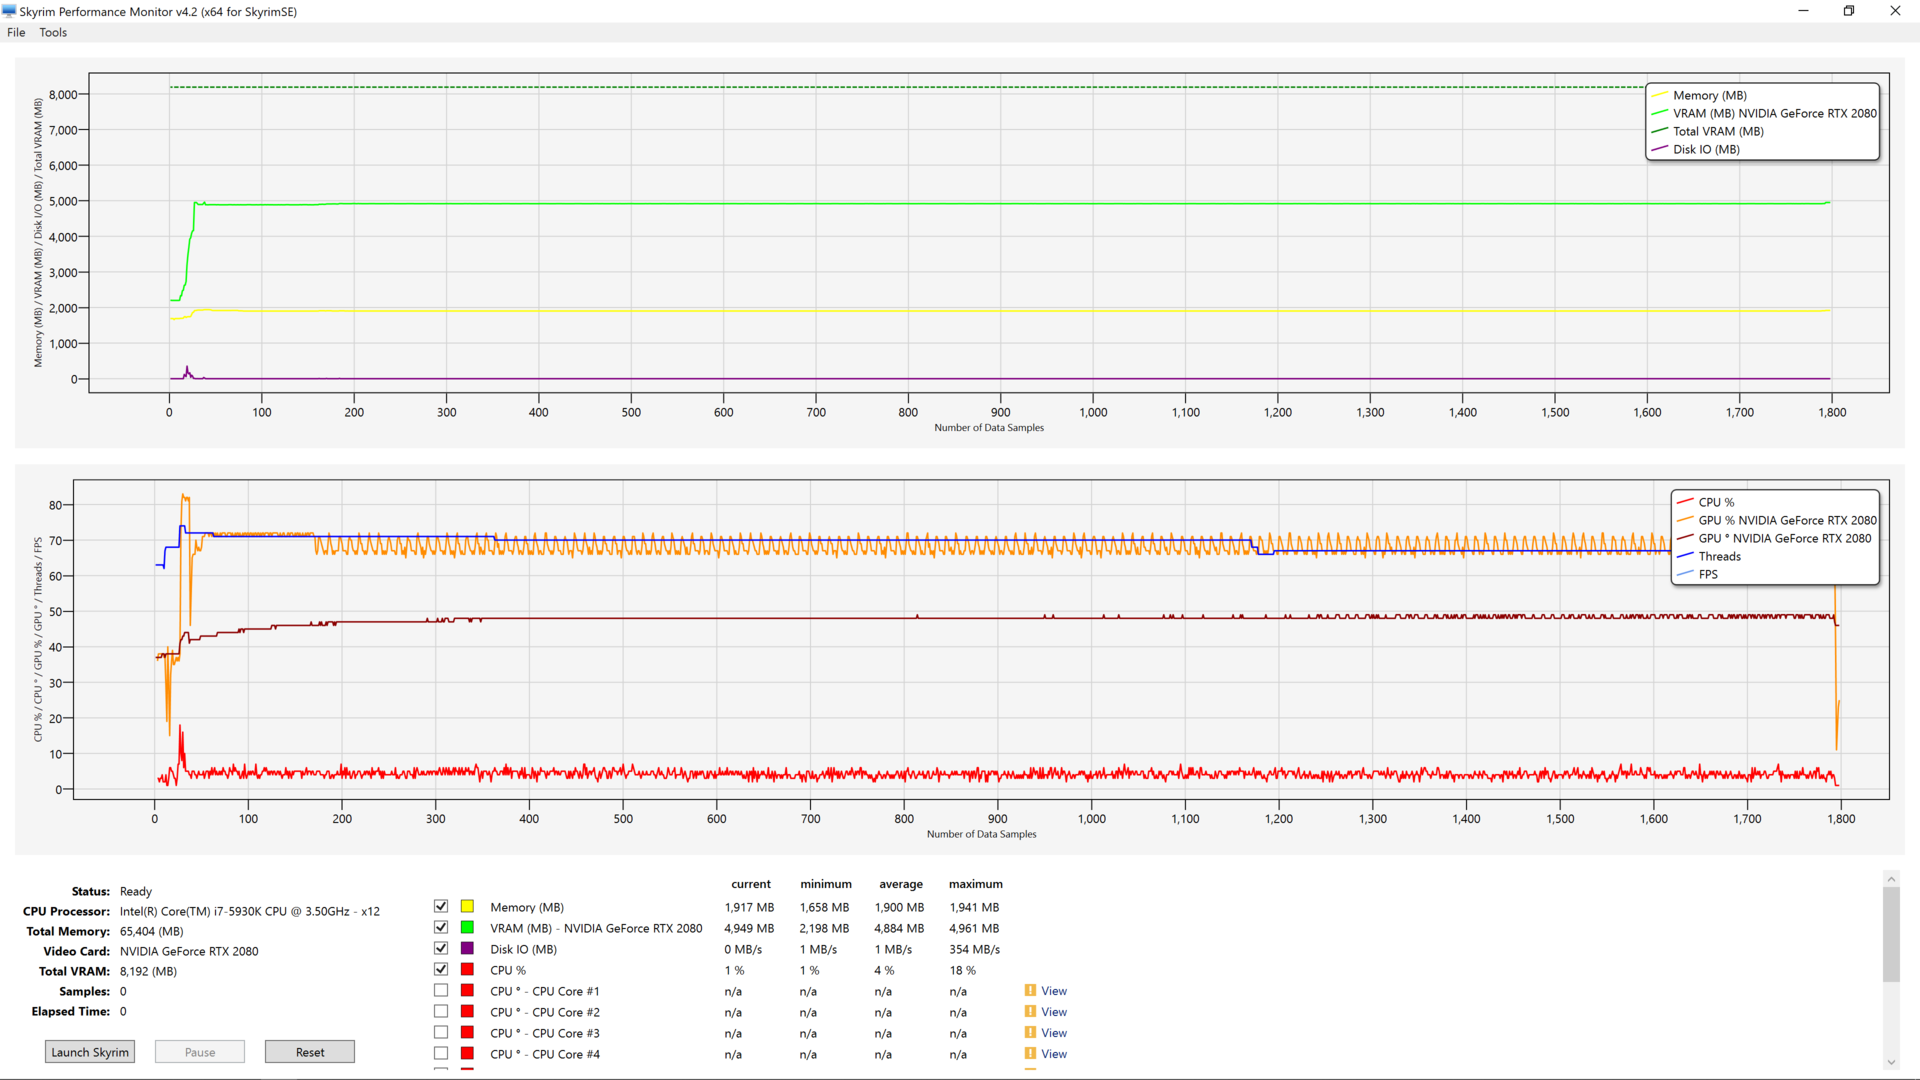
Task: Open the View link for CPU Core #3
Action: tap(1054, 1033)
